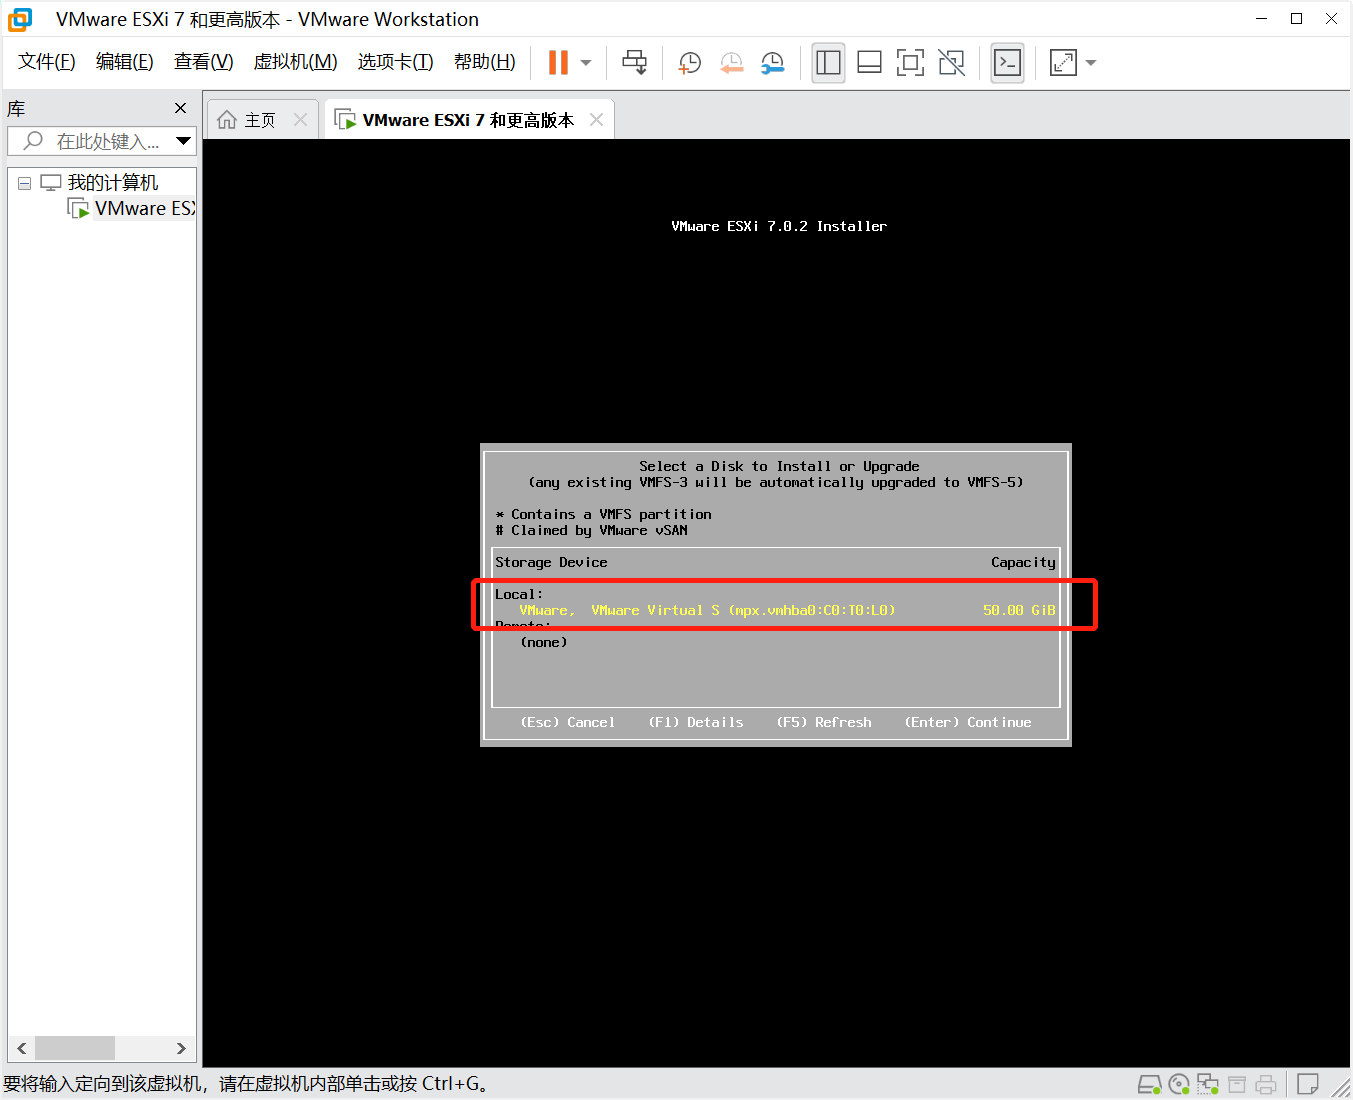Click the message log note icon

1308,1084
